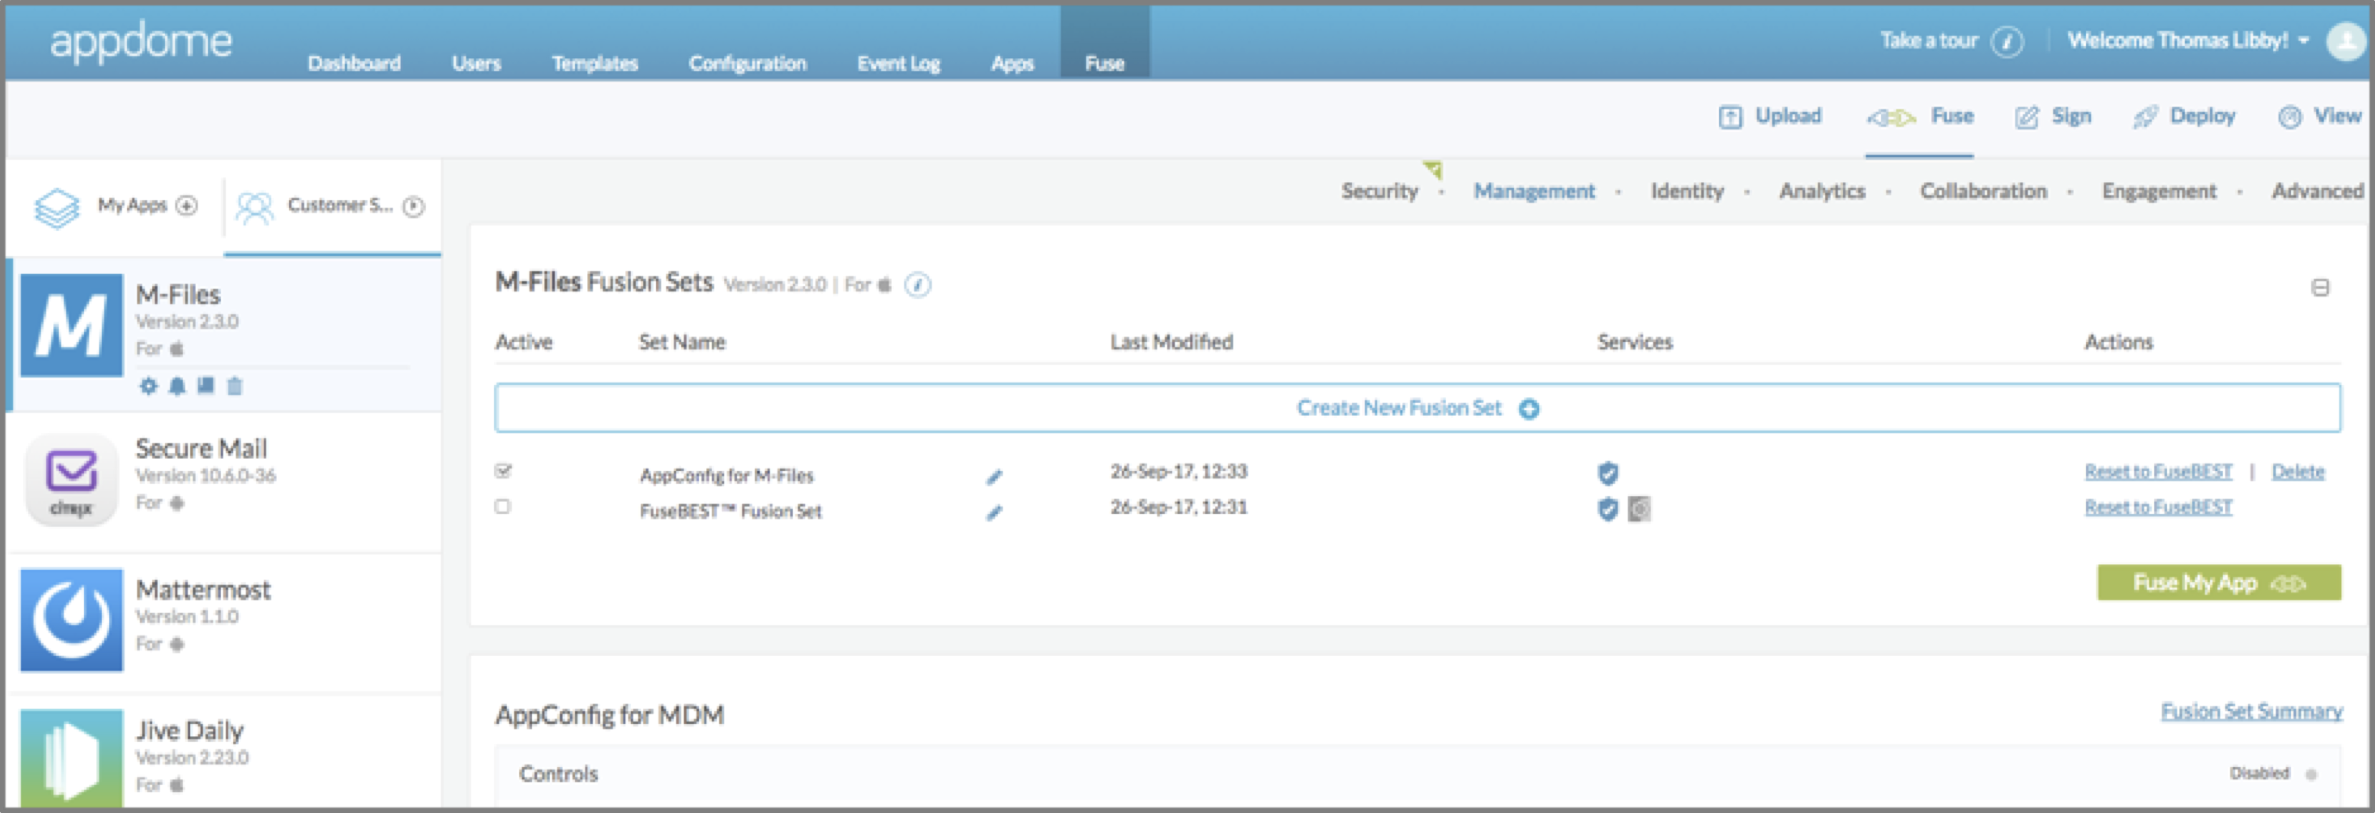Image resolution: width=2375 pixels, height=813 pixels.
Task: Open the Templates tab
Action: pos(595,63)
